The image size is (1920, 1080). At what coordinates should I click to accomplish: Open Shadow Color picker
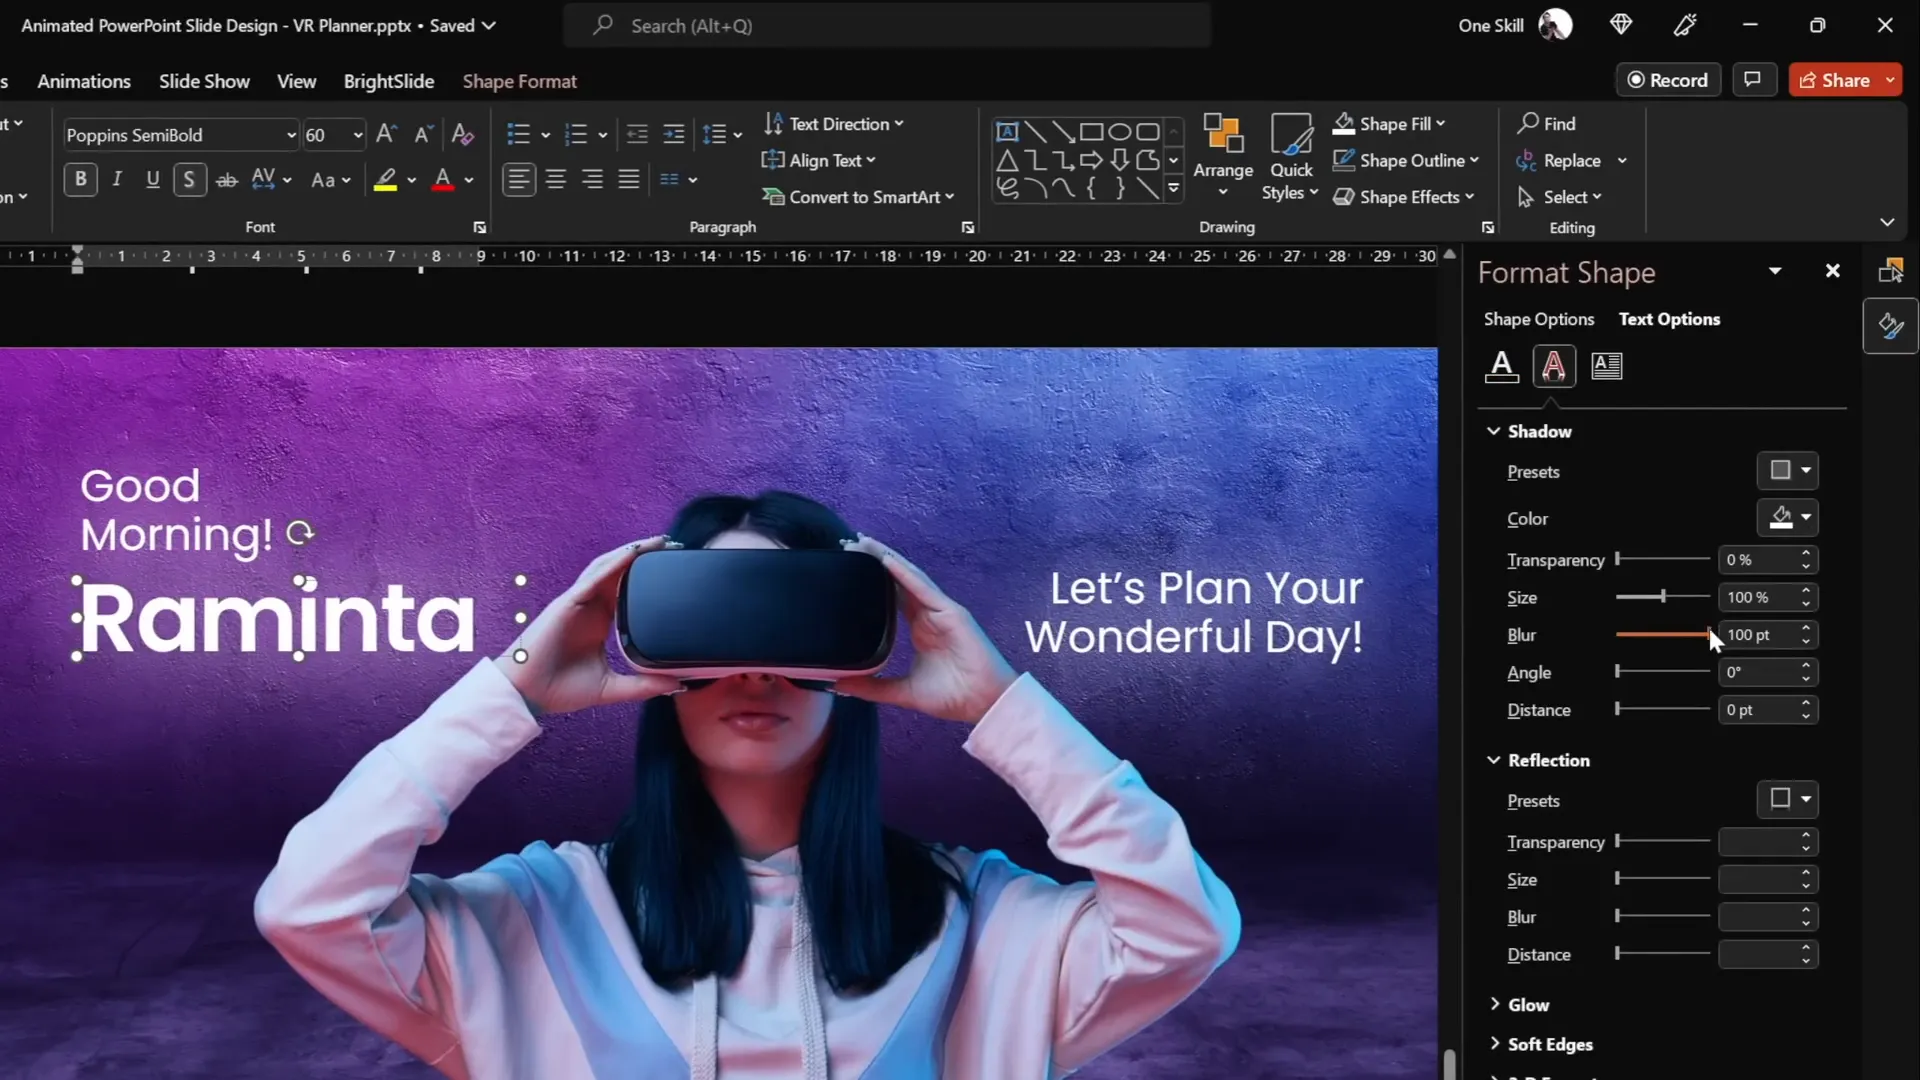(1787, 517)
